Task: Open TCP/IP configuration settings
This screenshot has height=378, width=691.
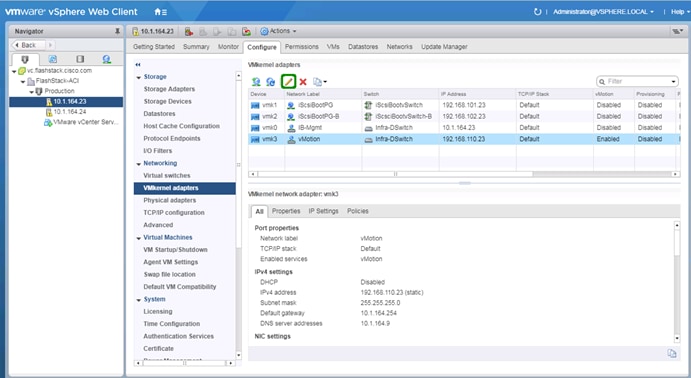Action: (x=174, y=212)
